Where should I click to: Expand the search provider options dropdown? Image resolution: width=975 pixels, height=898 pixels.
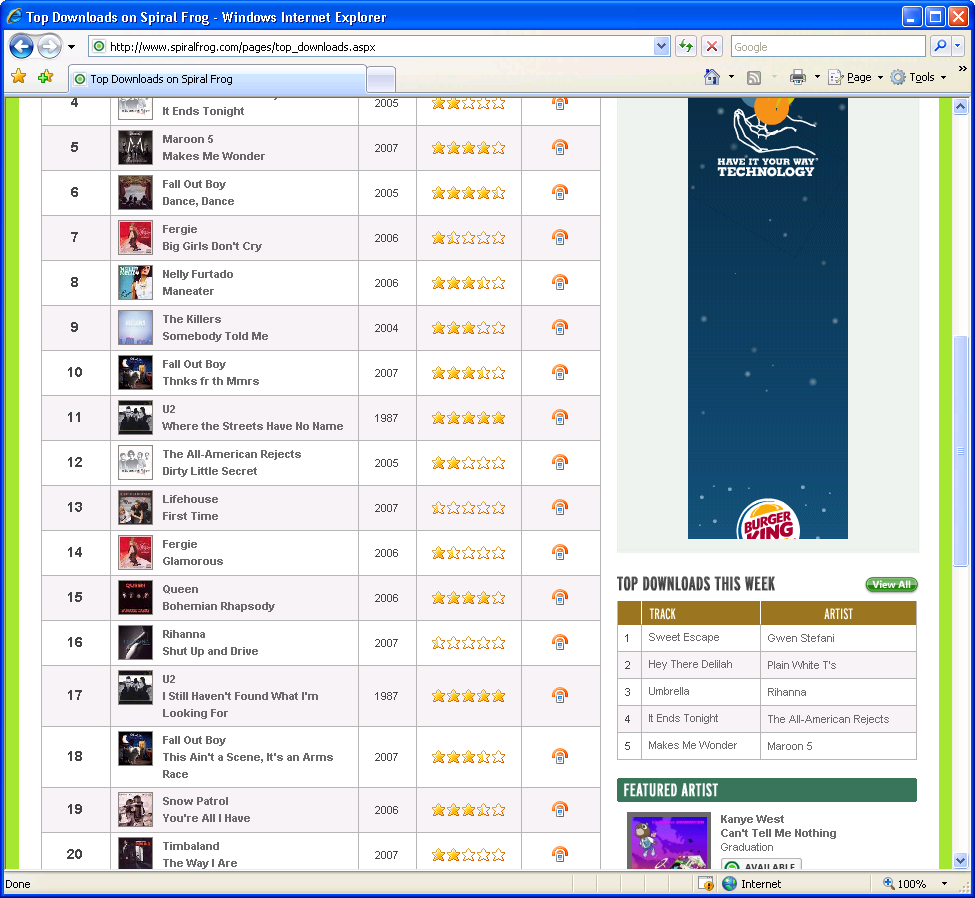tap(958, 46)
